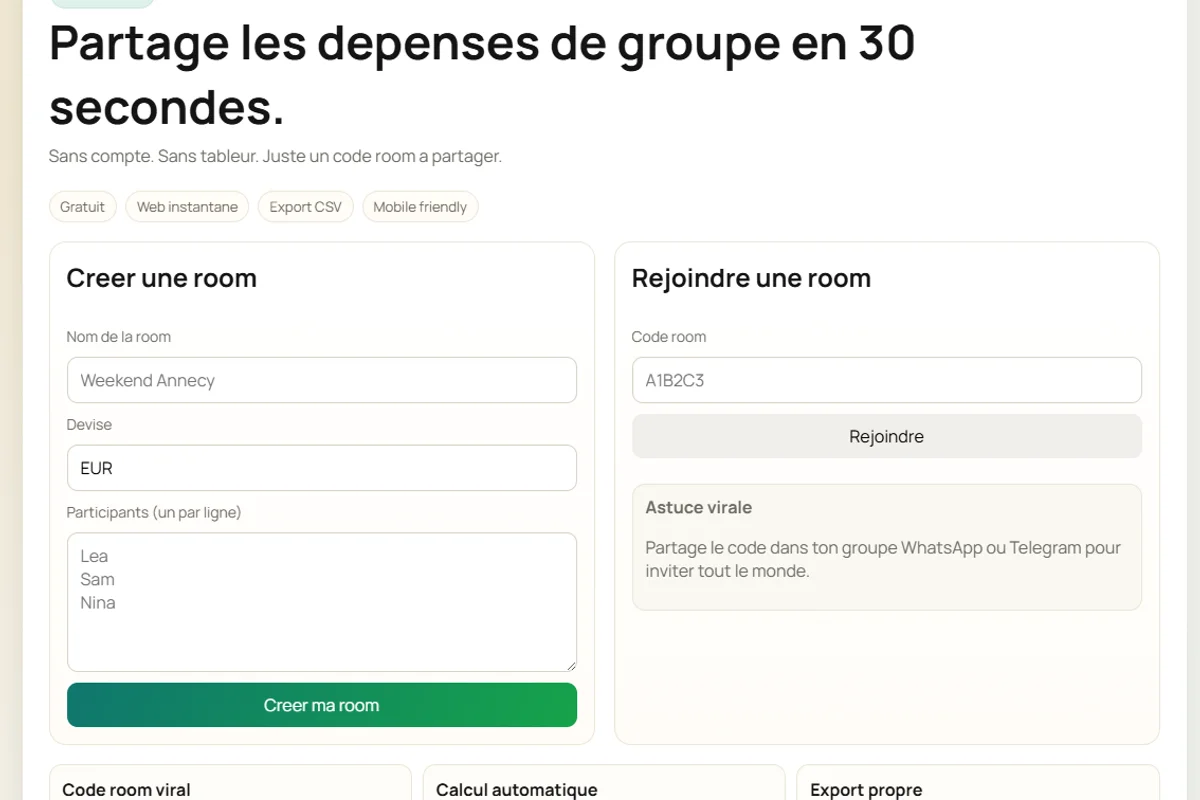
Task: Click the 'Export CSV' badge
Action: coord(305,206)
